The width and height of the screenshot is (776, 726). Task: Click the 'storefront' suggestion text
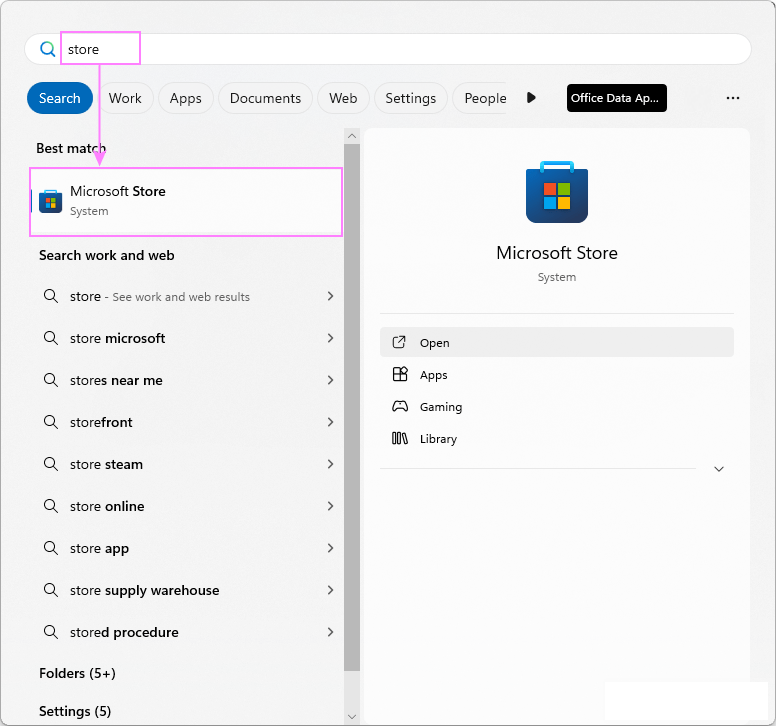(101, 422)
